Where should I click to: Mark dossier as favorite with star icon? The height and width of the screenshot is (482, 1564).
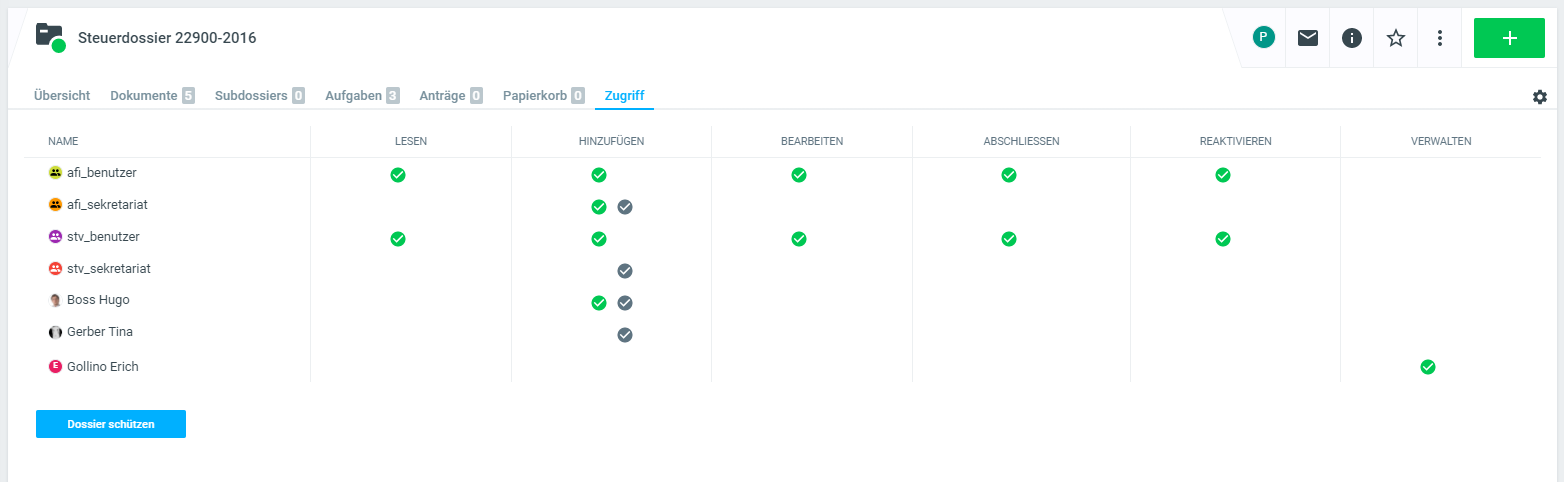point(1395,38)
